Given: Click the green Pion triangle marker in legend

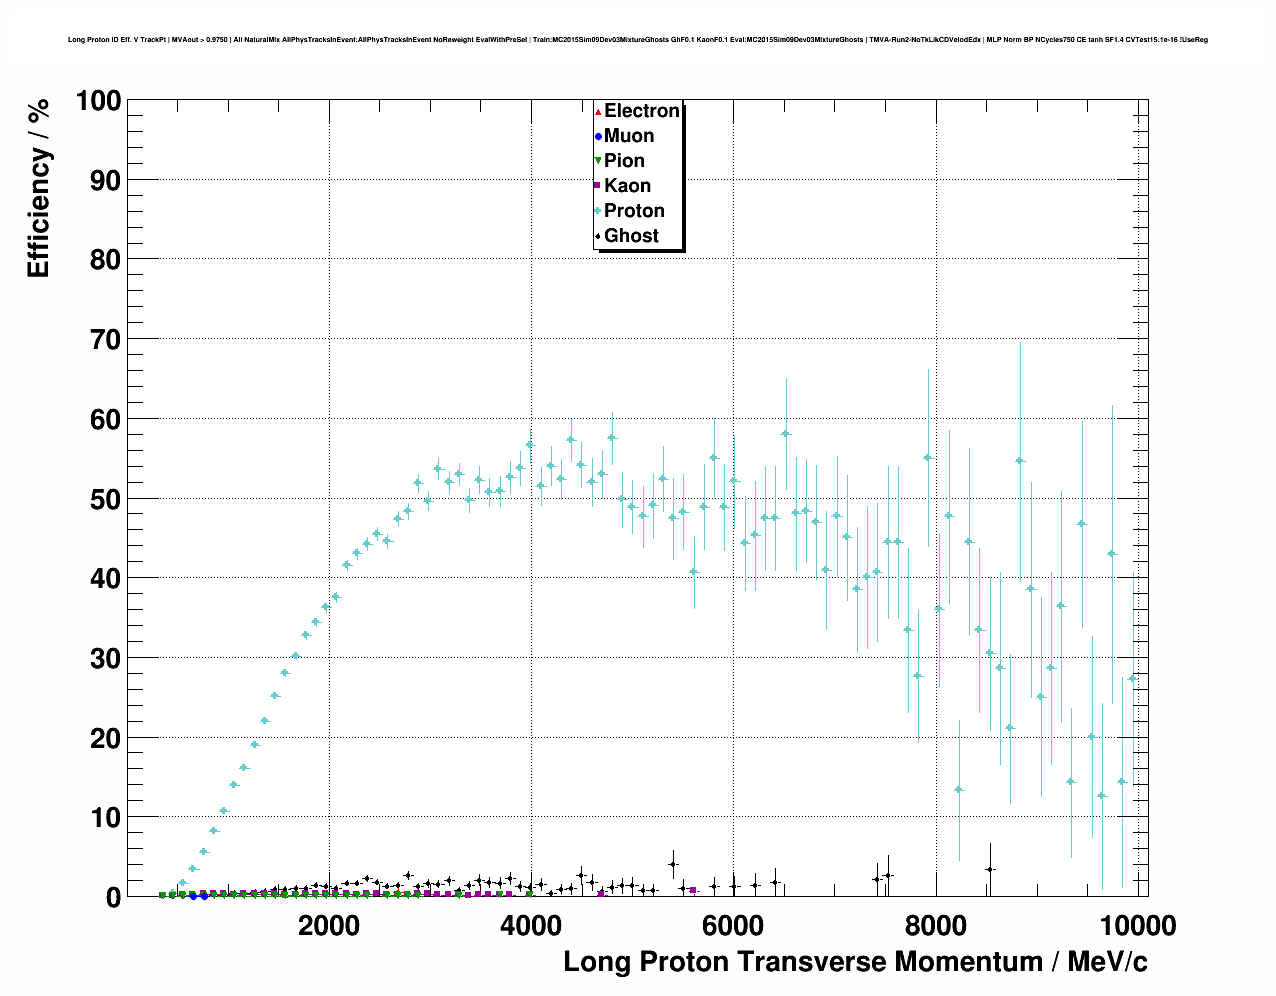Looking at the screenshot, I should point(598,161).
